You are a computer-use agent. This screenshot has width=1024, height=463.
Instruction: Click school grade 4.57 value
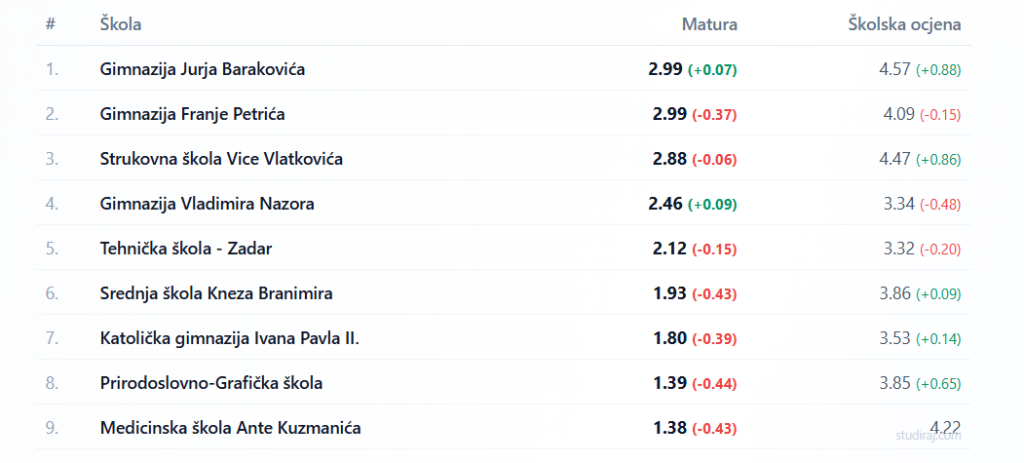[894, 69]
